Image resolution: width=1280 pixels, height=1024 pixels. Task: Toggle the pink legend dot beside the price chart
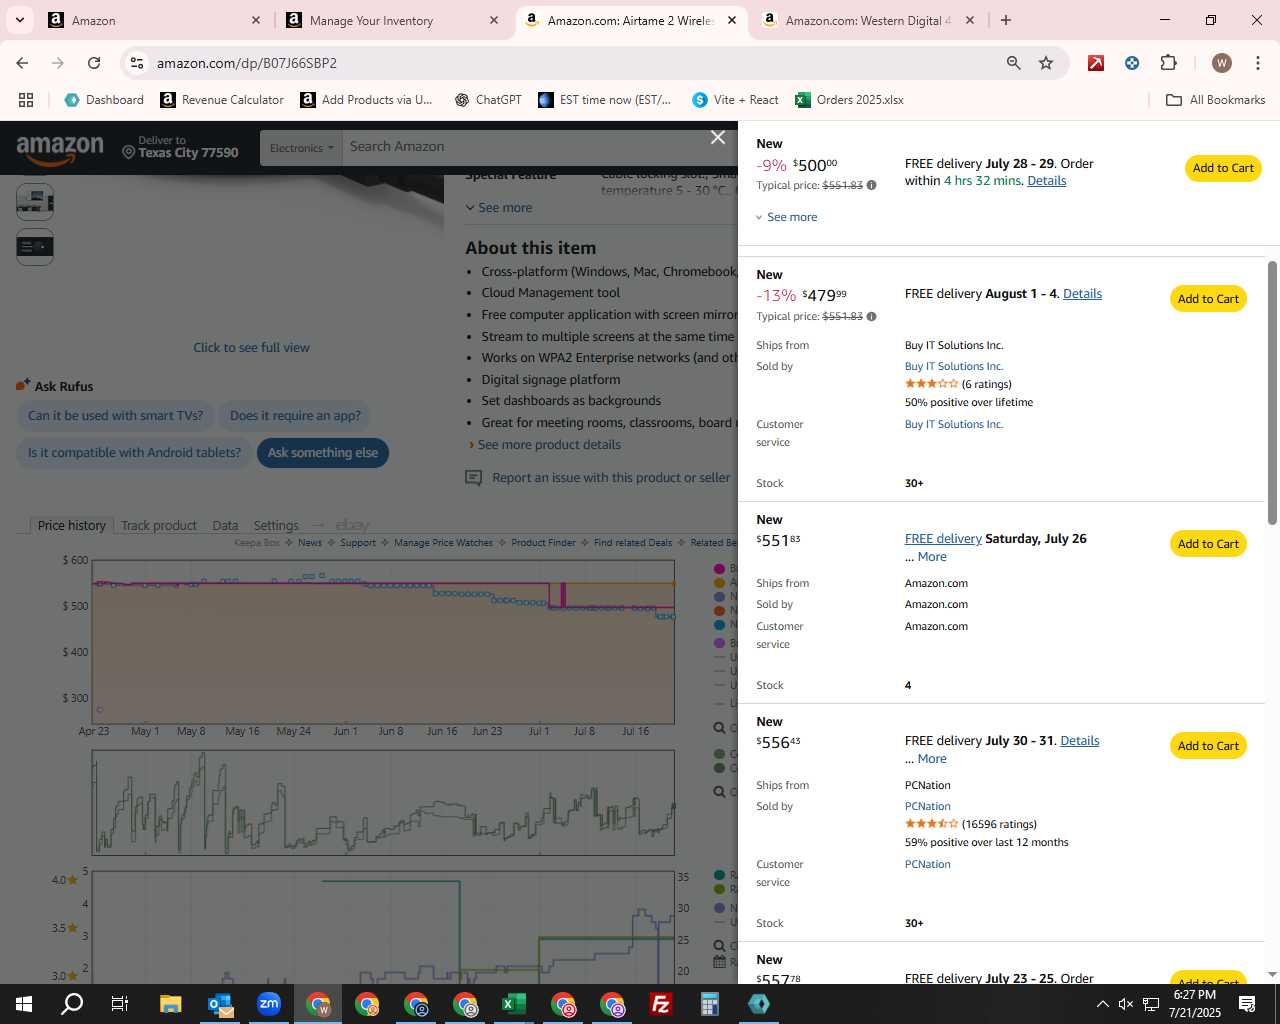pos(719,569)
